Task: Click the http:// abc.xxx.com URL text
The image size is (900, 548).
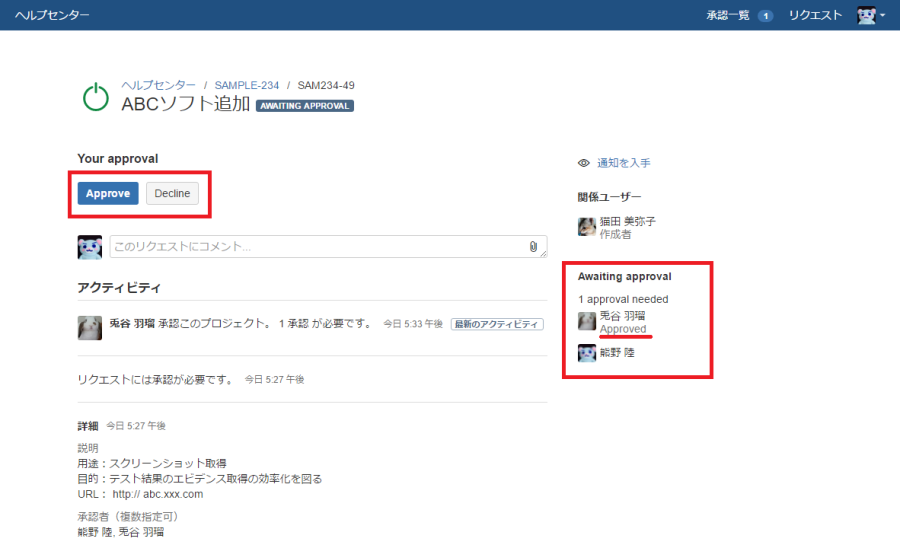Action: click(157, 494)
